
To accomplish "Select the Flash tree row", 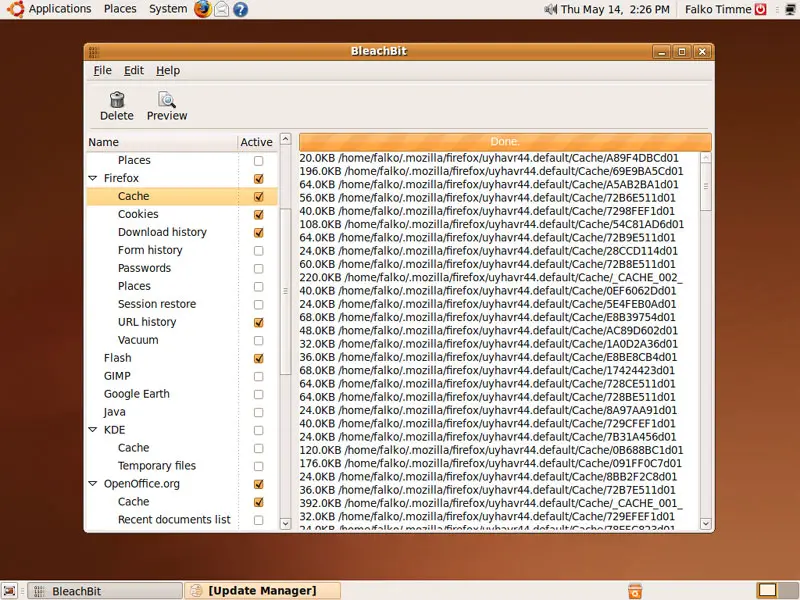I will 182,358.
